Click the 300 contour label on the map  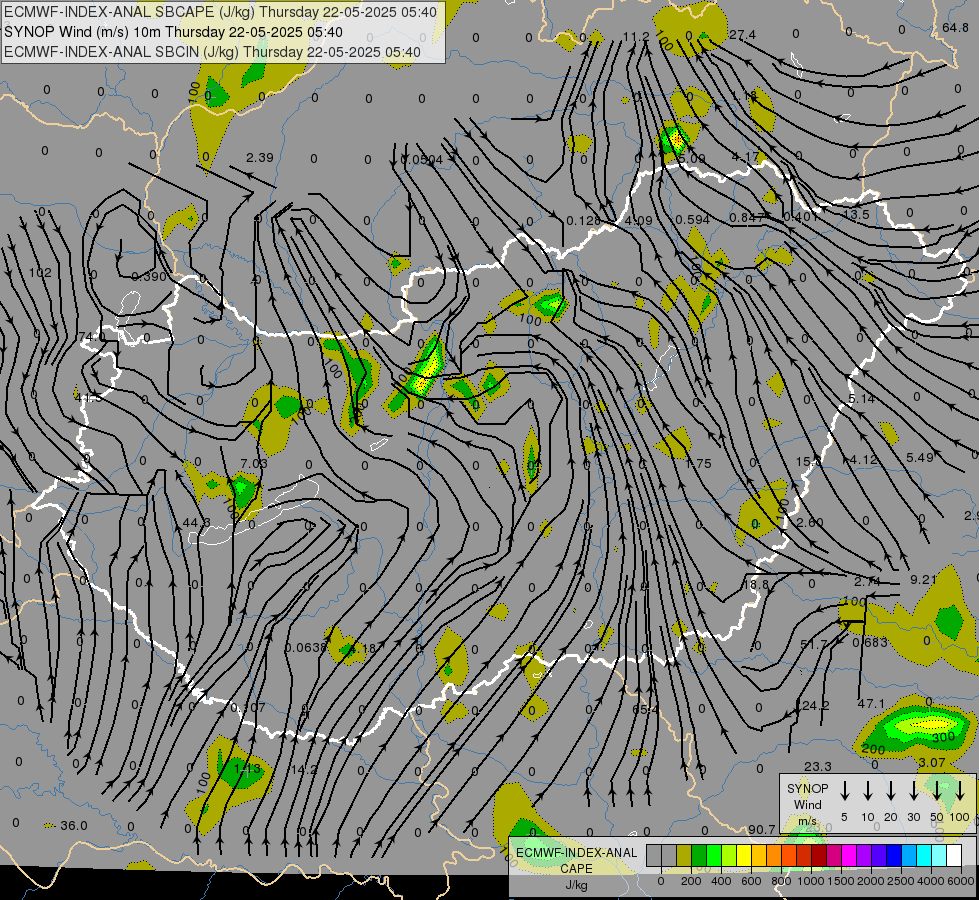[943, 737]
